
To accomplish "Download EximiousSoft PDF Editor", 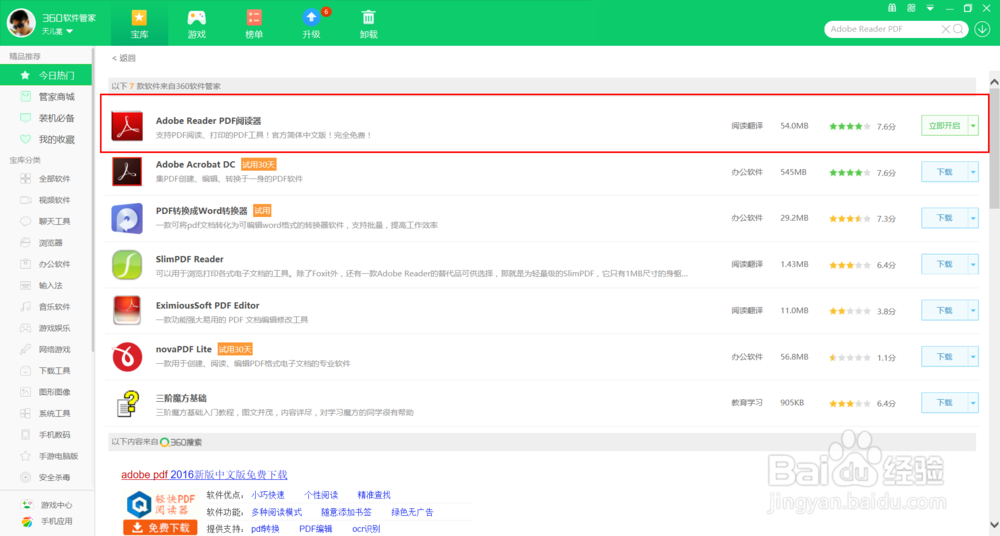I will (x=945, y=311).
